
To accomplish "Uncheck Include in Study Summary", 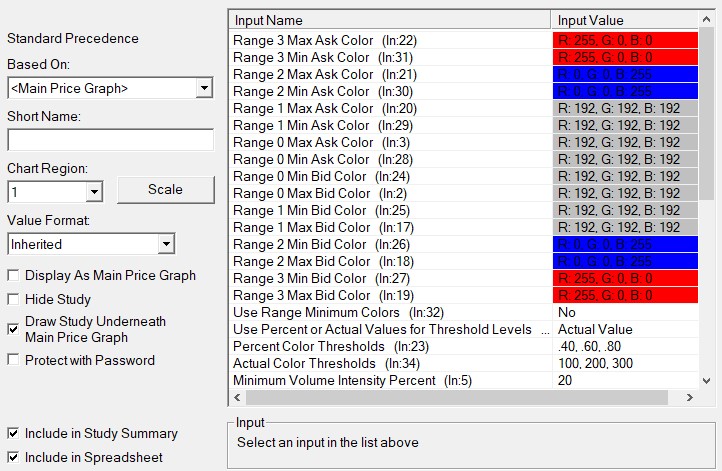I will point(14,434).
